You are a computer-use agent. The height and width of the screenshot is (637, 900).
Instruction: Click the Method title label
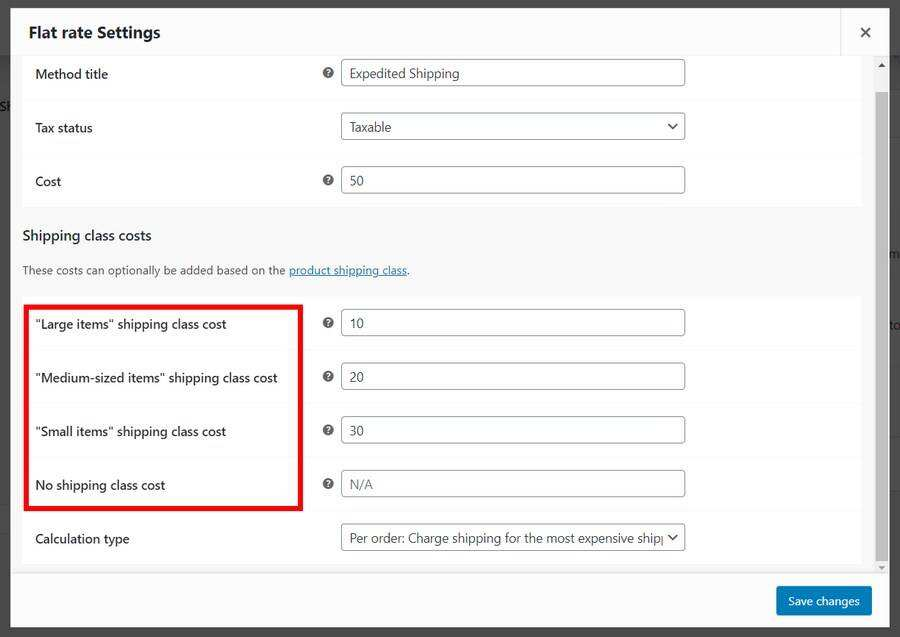point(72,74)
